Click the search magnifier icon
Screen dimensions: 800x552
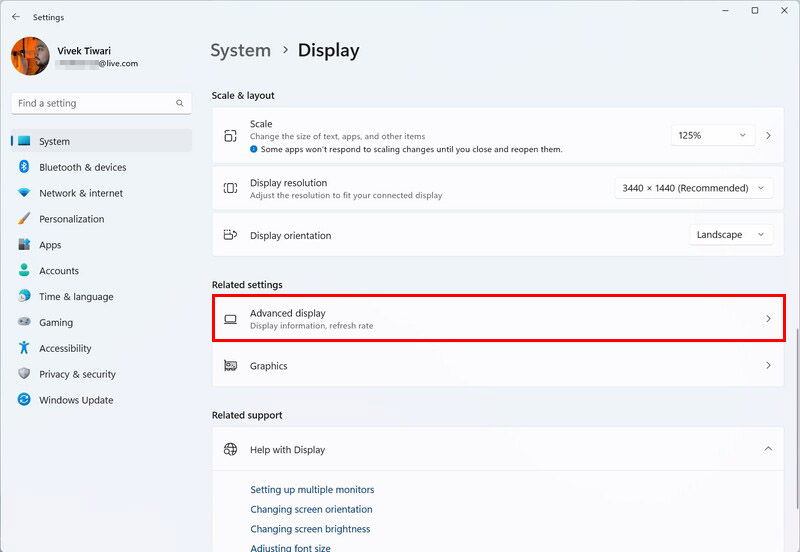[x=180, y=103]
